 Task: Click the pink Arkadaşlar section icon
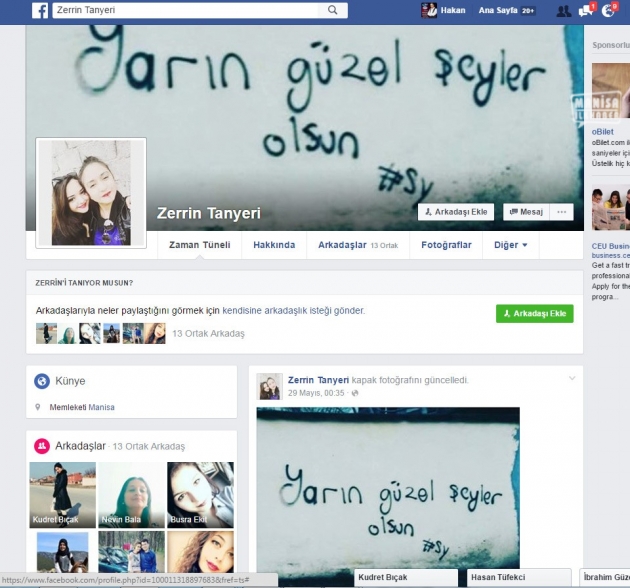(x=42, y=446)
